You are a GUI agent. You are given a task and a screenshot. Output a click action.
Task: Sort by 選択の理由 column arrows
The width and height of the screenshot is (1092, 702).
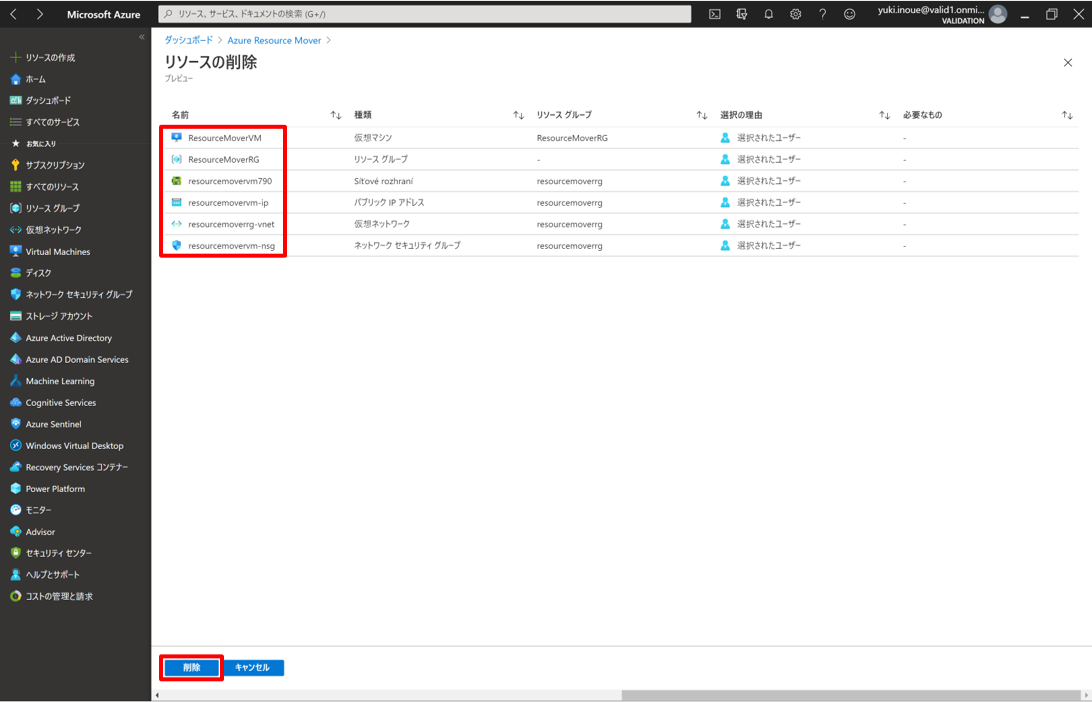pos(884,115)
